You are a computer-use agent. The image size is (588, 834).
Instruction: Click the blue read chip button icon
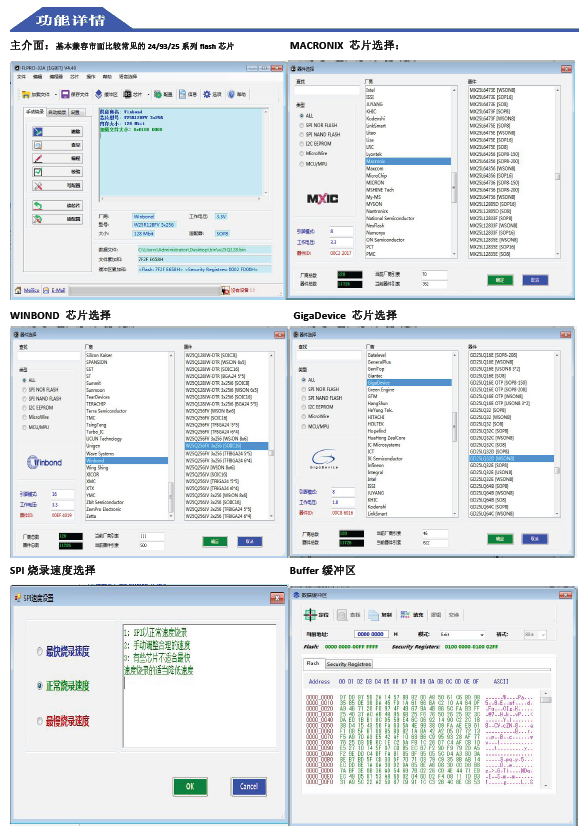point(38,131)
